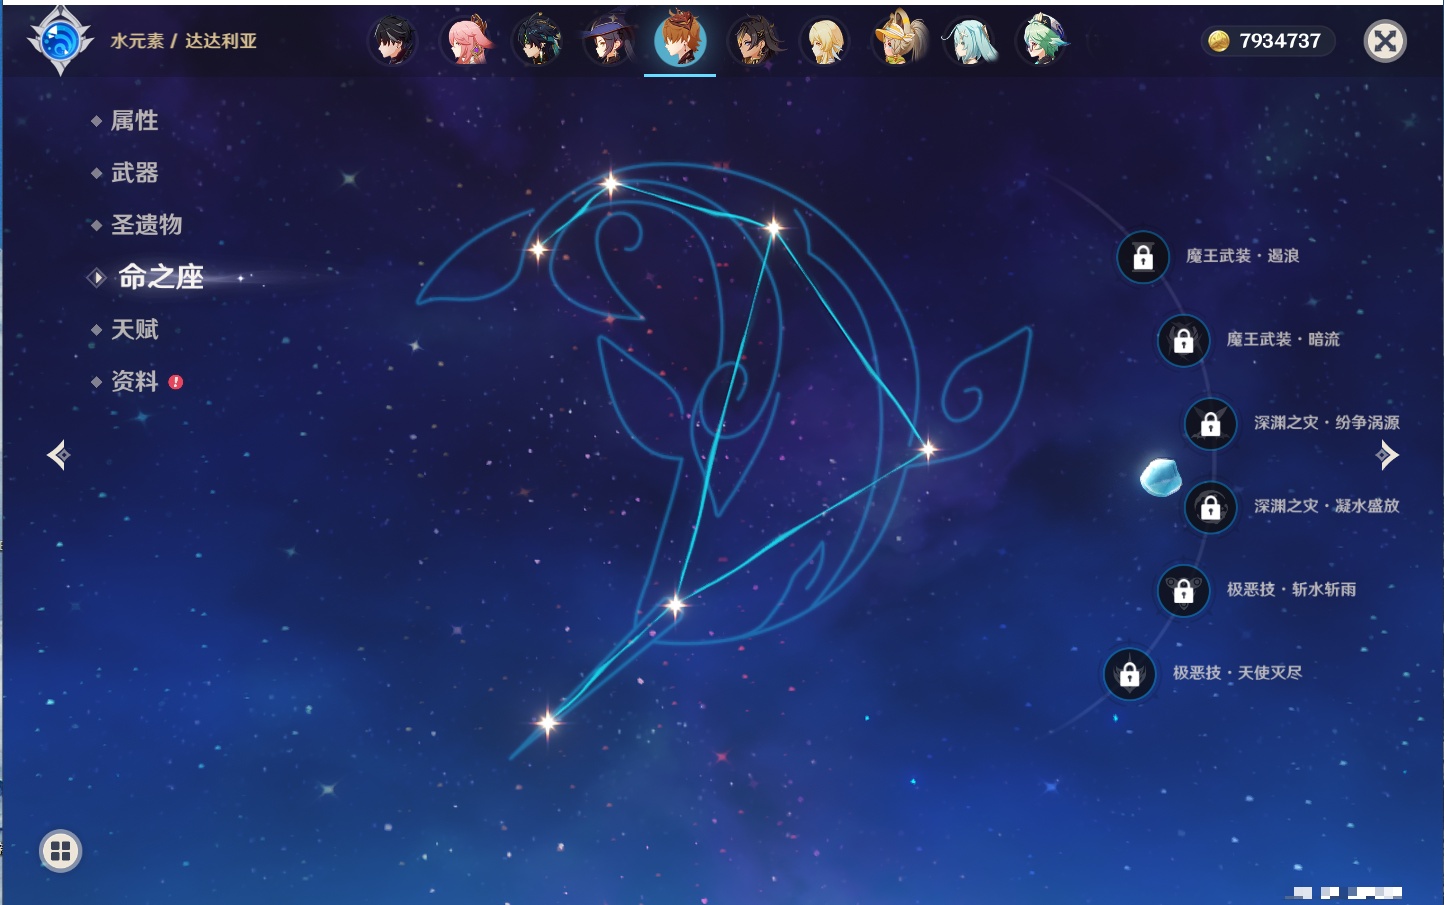This screenshot has width=1444, height=905.
Task: Click the 深渊之灾·纷争涡源 constellation lock
Action: [1210, 424]
